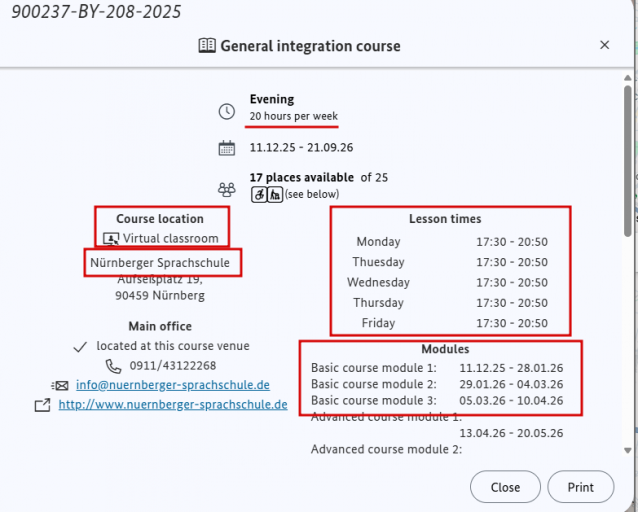Click the clock icon next to Evening
Viewport: 638px width, 512px height.
pyautogui.click(x=227, y=112)
